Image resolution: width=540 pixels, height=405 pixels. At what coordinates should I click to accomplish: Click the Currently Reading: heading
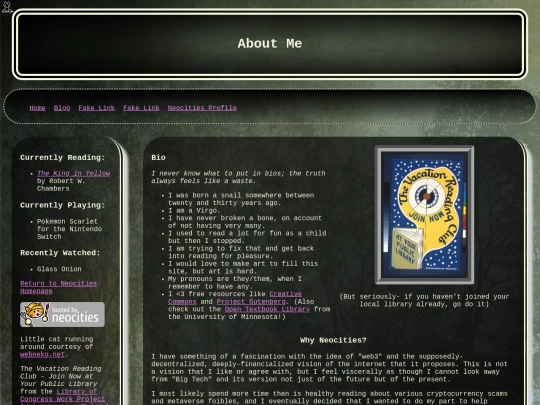[x=62, y=158]
